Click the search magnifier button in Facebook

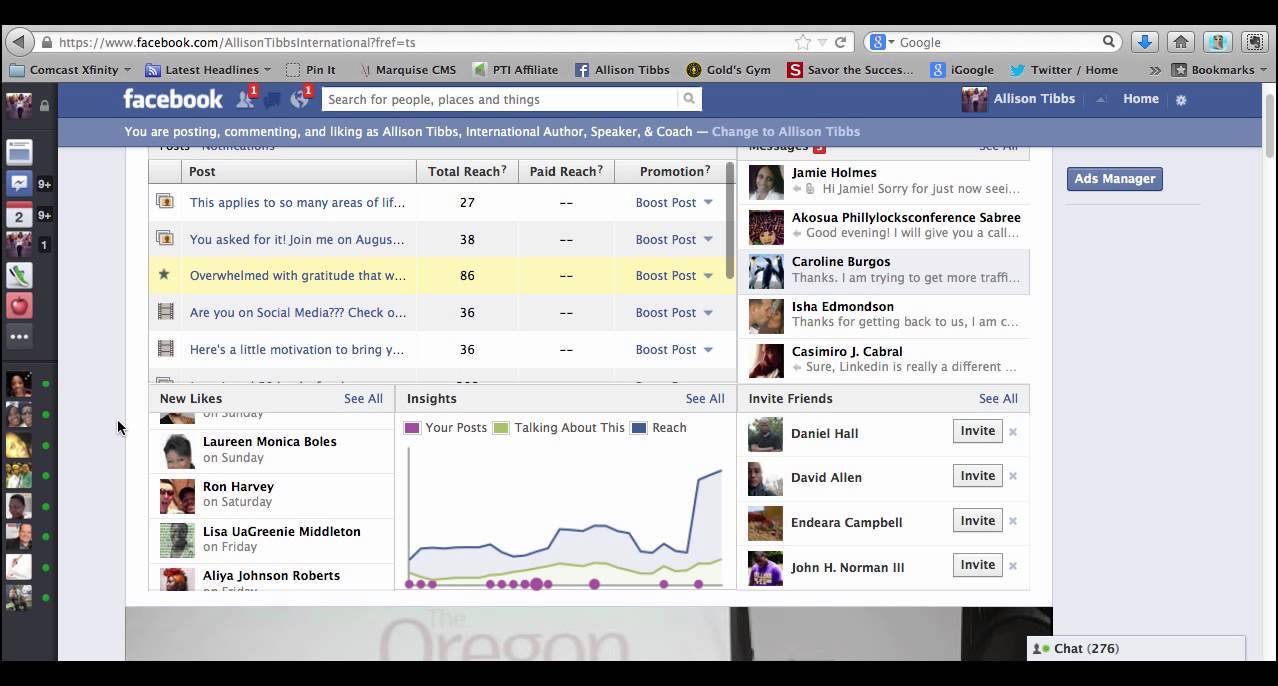[689, 99]
